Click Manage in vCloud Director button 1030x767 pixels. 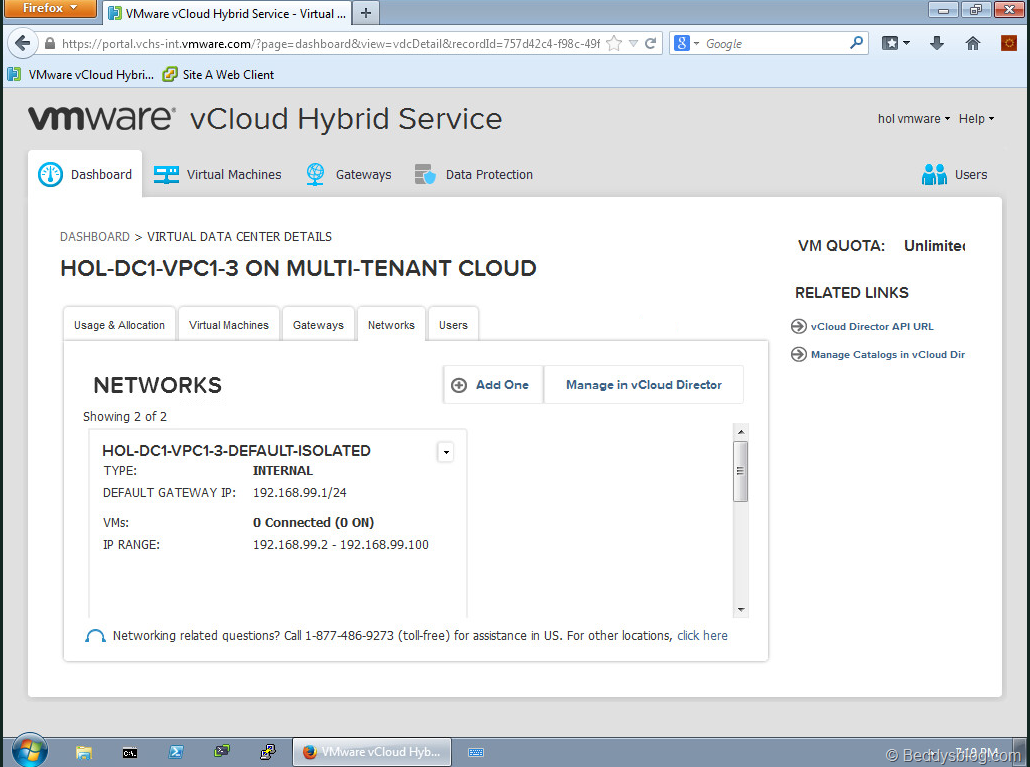pos(644,385)
